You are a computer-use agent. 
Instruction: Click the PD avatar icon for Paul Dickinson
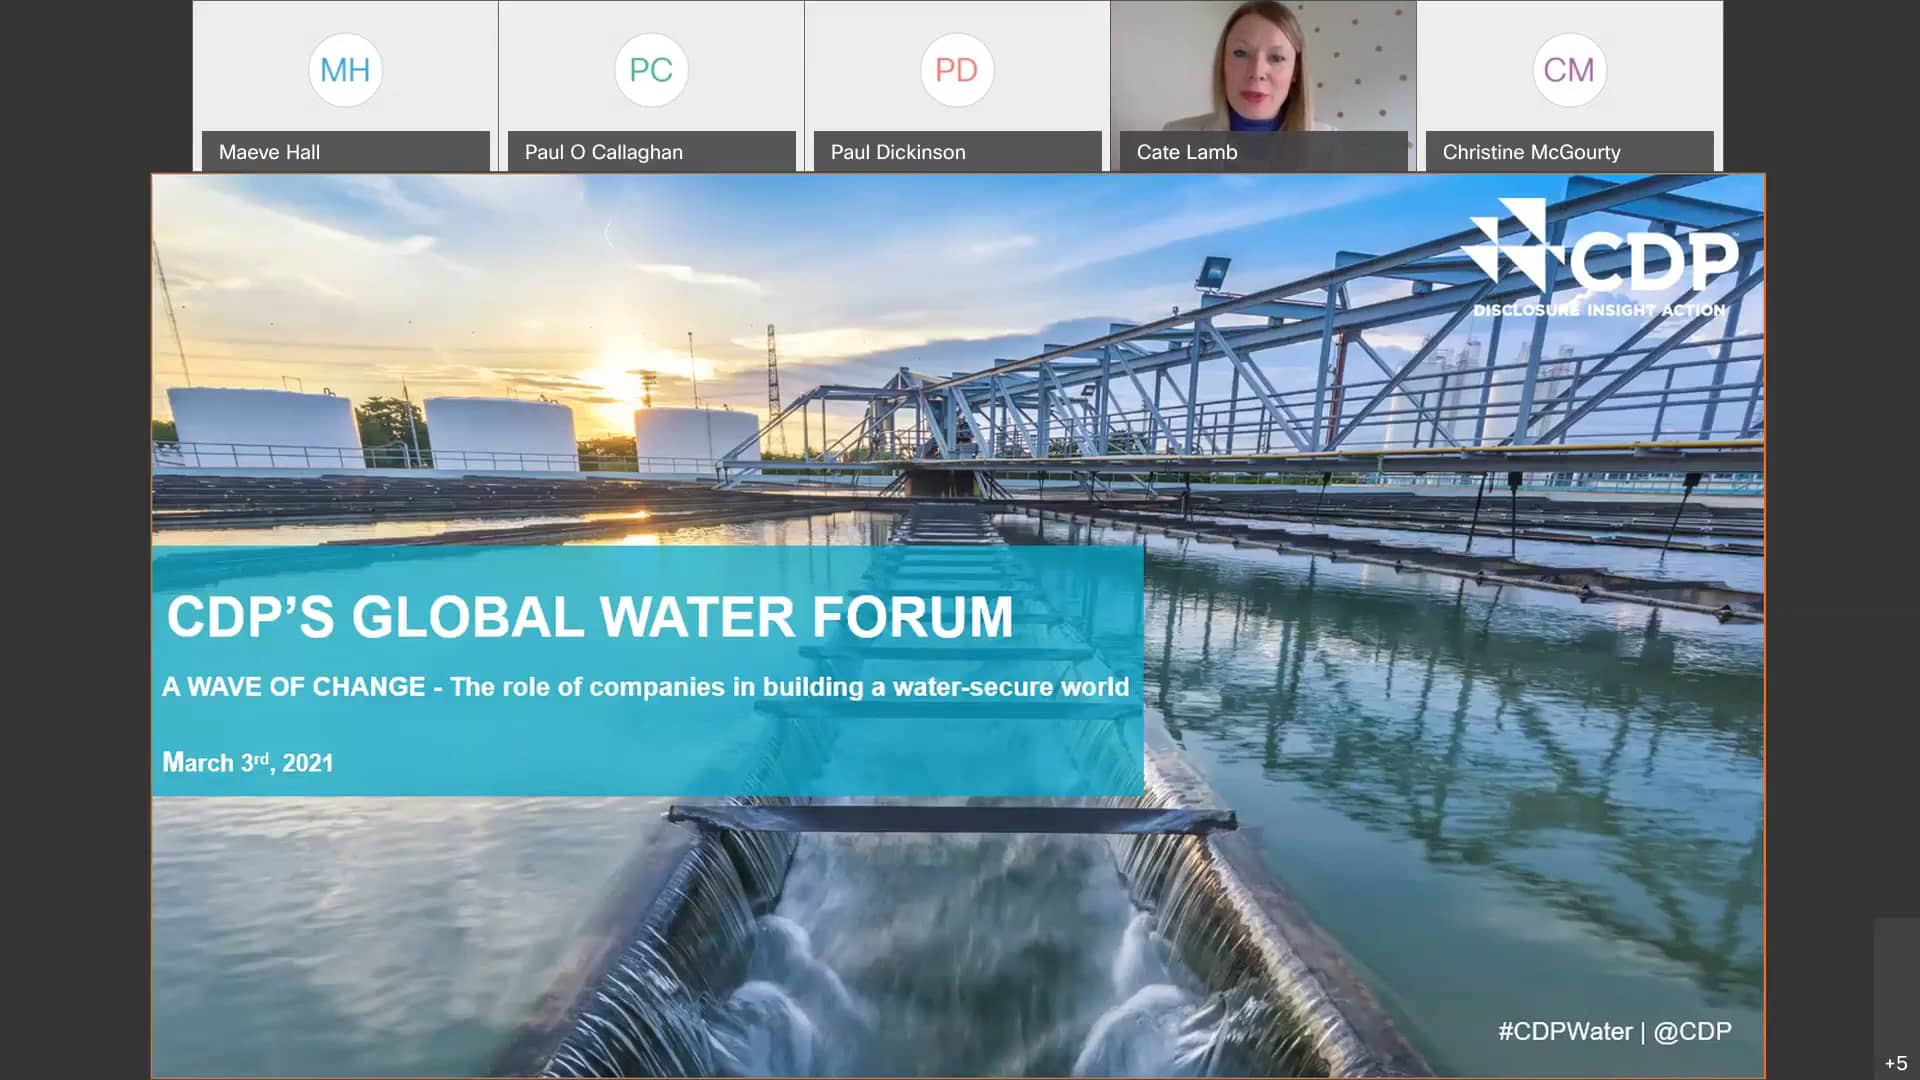point(957,69)
